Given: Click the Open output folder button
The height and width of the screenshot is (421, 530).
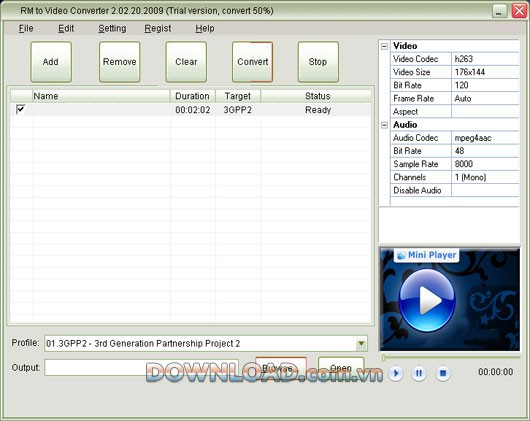Looking at the screenshot, I should 341,367.
